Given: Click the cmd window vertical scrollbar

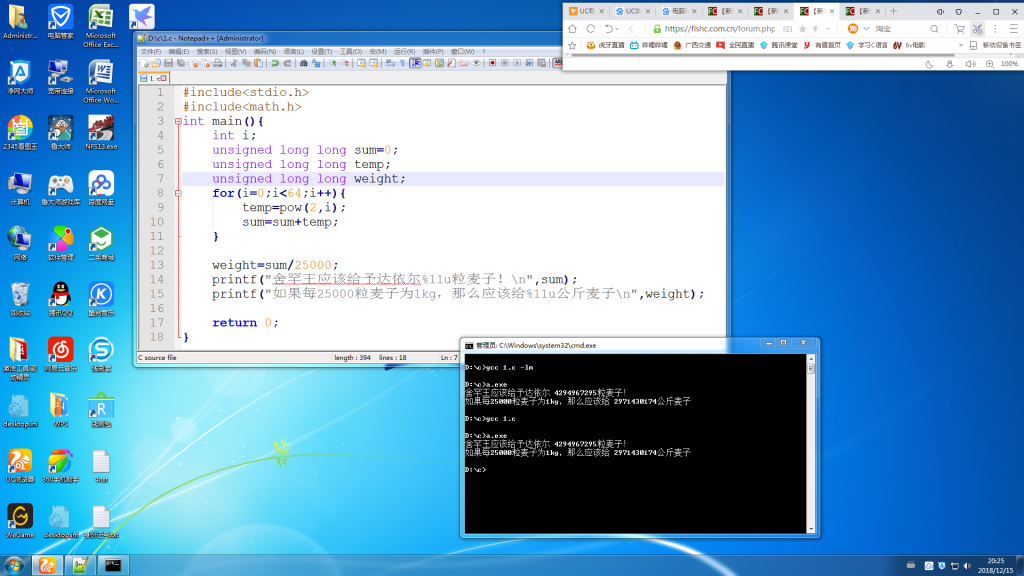Looking at the screenshot, I should point(810,444).
